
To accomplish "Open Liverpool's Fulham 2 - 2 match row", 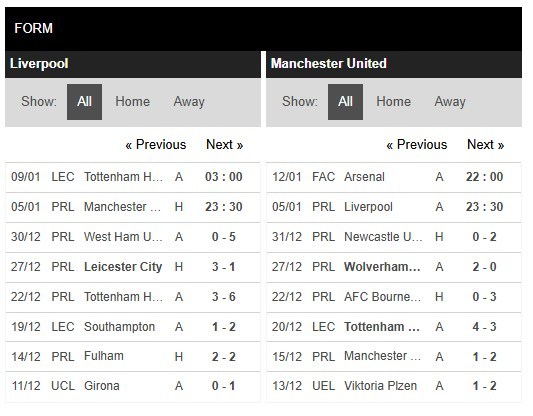I will pos(133,357).
